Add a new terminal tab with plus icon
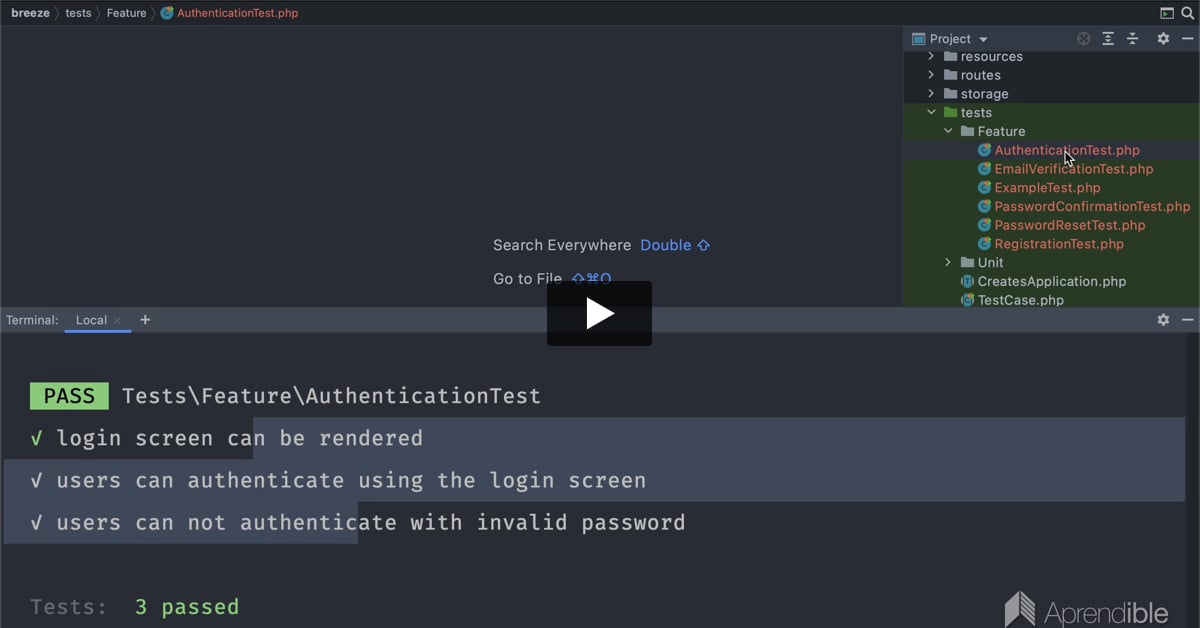The height and width of the screenshot is (628, 1200). click(145, 320)
